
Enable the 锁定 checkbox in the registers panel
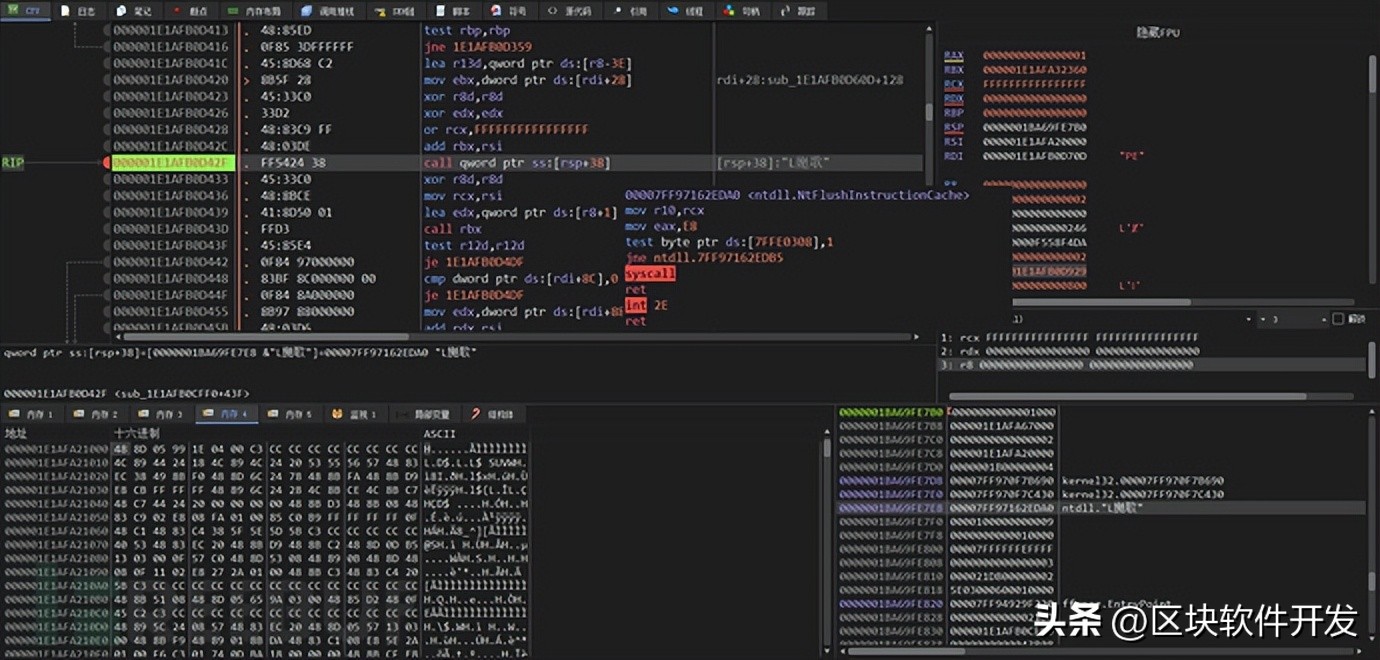(x=1338, y=318)
